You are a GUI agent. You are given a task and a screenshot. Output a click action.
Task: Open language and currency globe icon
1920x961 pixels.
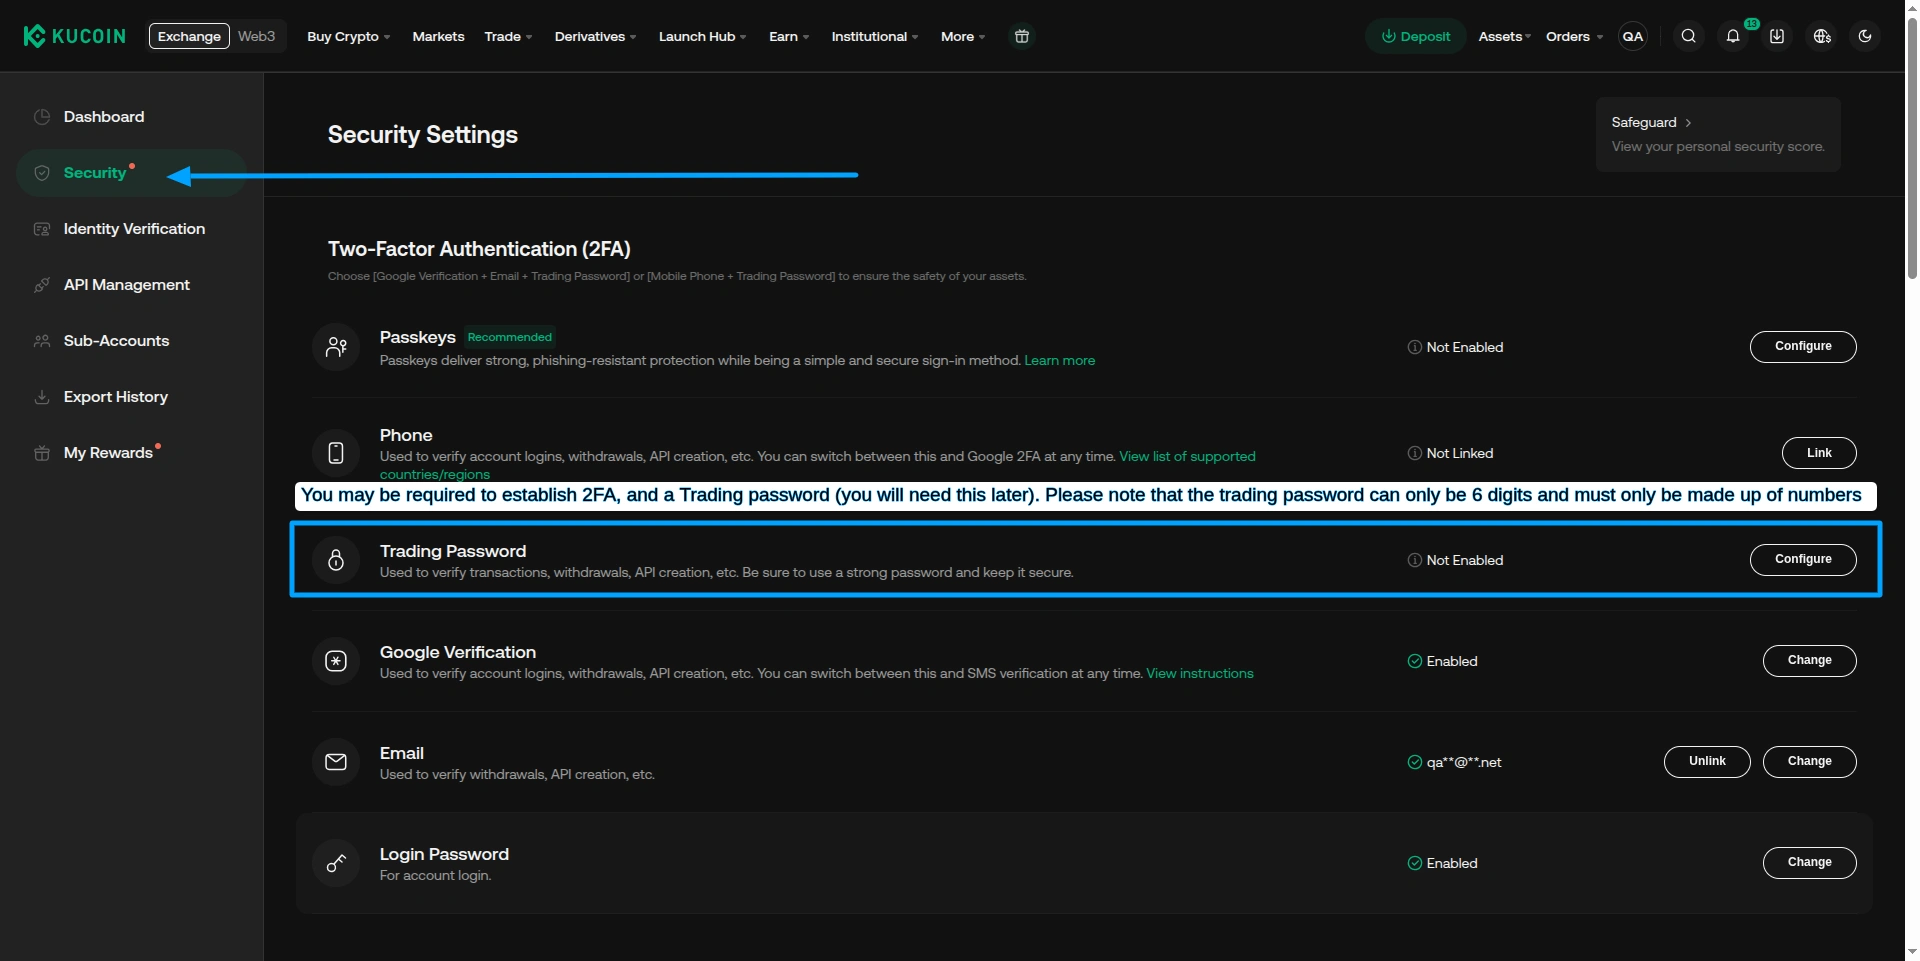point(1822,36)
